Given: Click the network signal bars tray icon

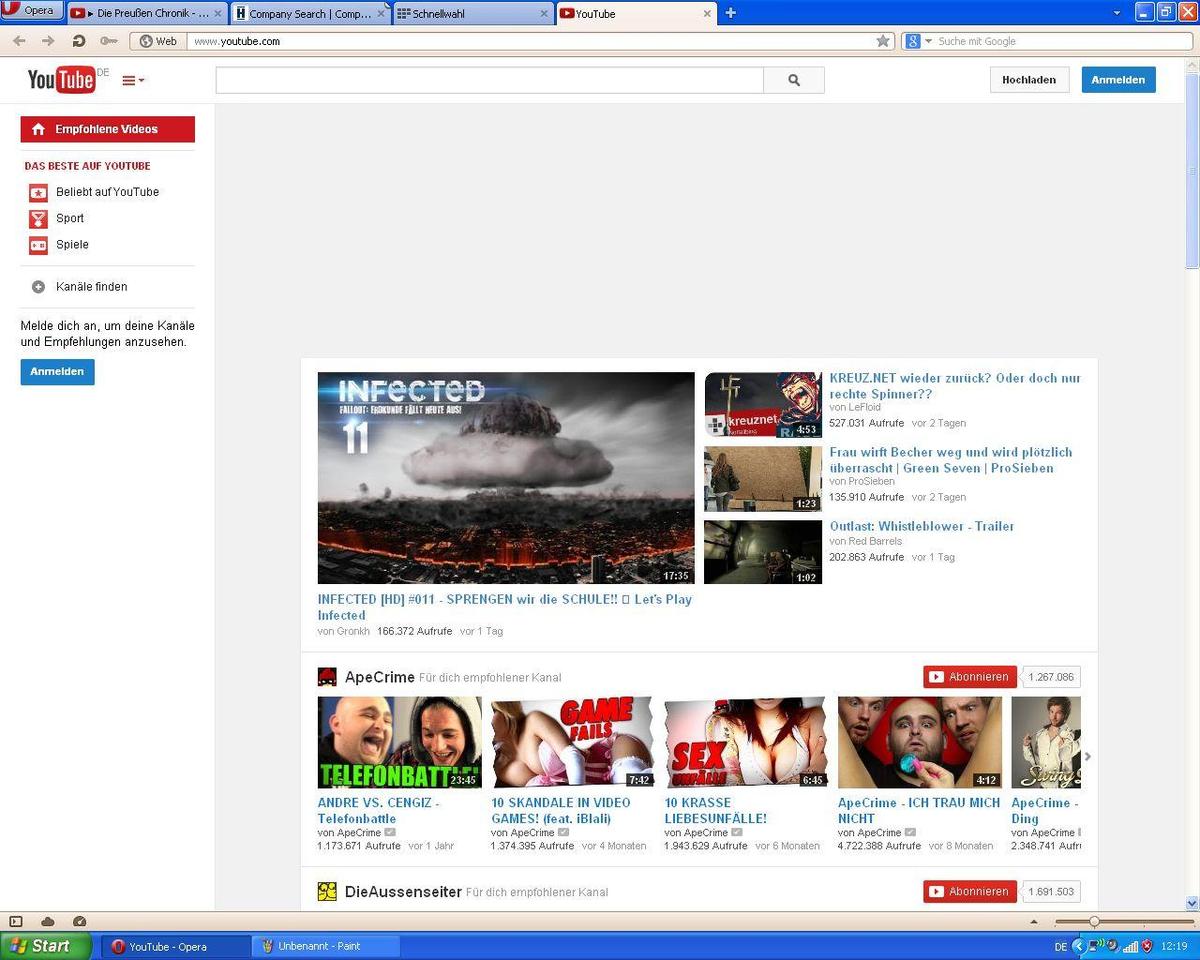Looking at the screenshot, I should point(1130,946).
